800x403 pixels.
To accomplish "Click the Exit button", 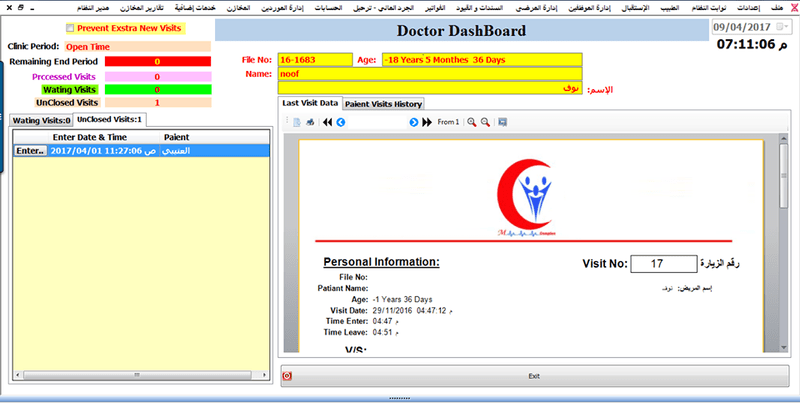I will tap(533, 376).
